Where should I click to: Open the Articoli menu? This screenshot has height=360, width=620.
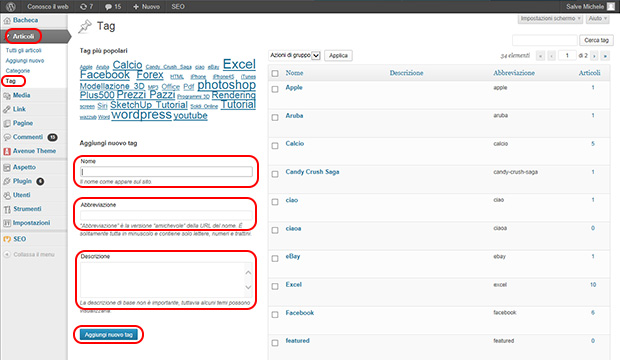23,36
